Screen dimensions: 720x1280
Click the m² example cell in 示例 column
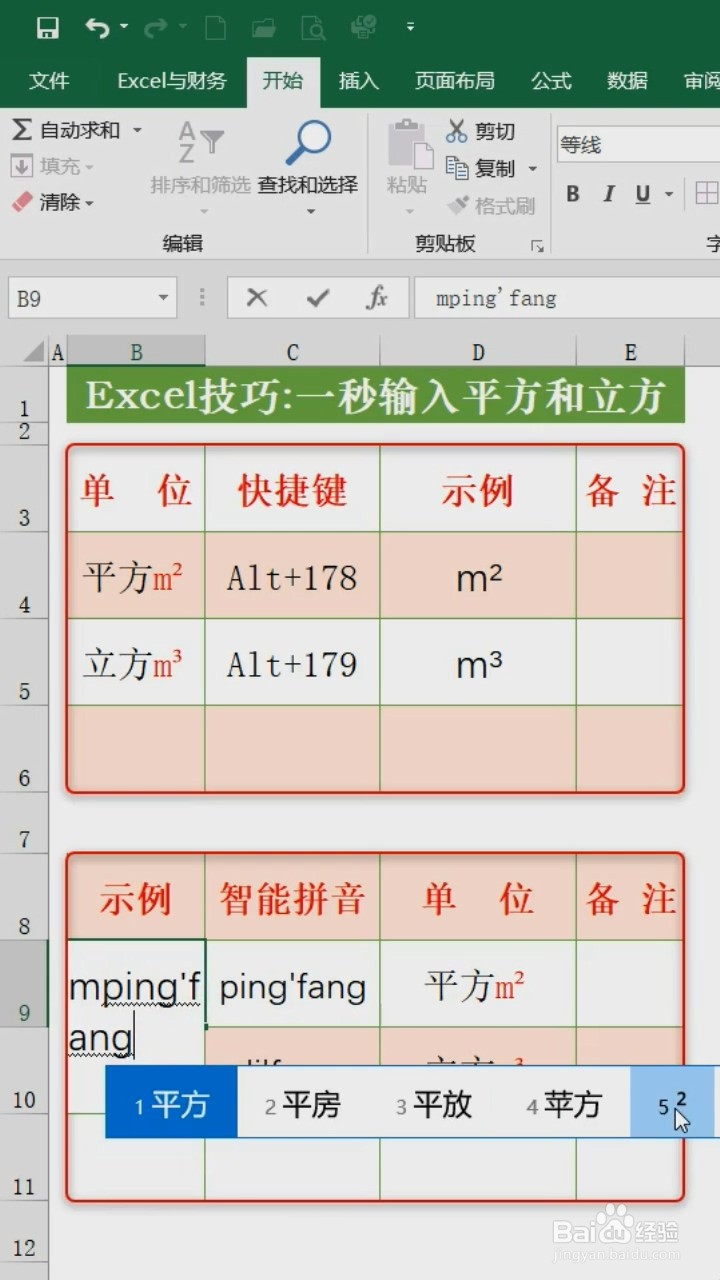(478, 576)
